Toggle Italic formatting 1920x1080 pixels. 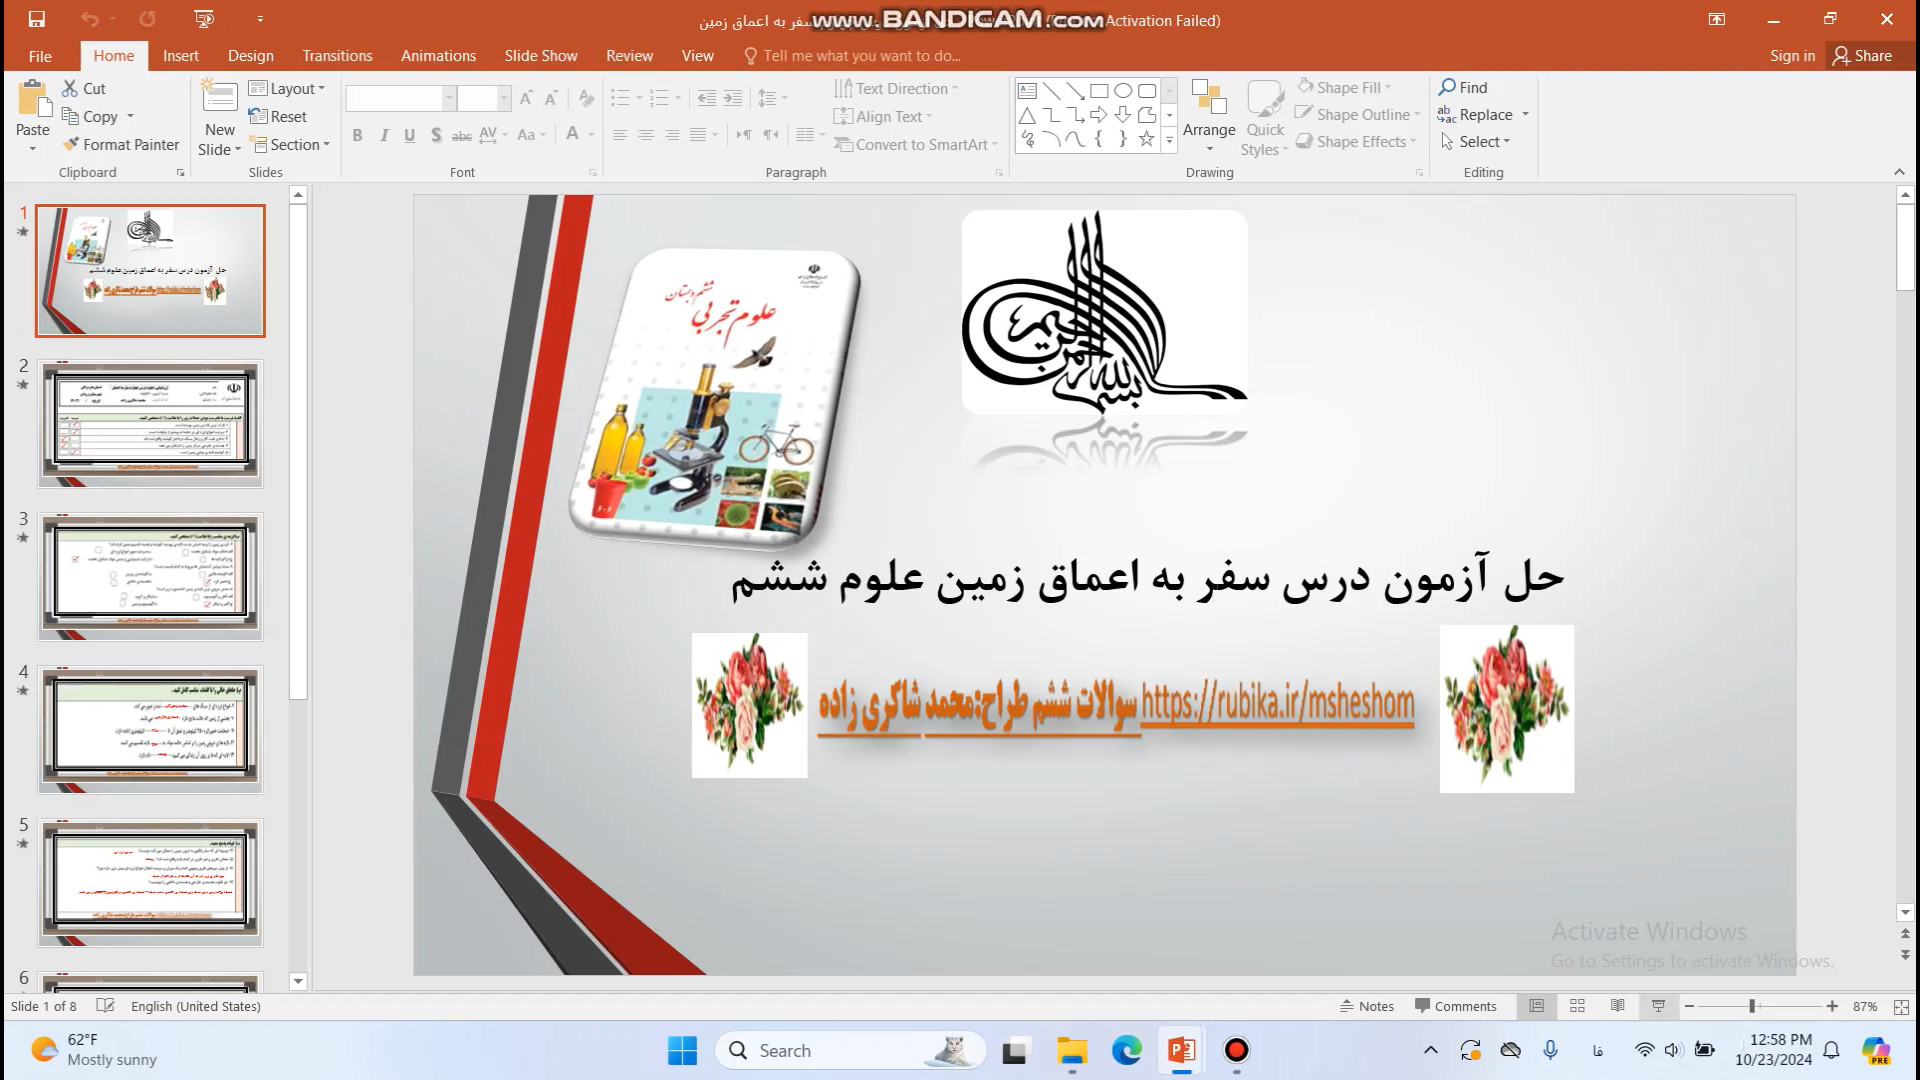[x=383, y=135]
